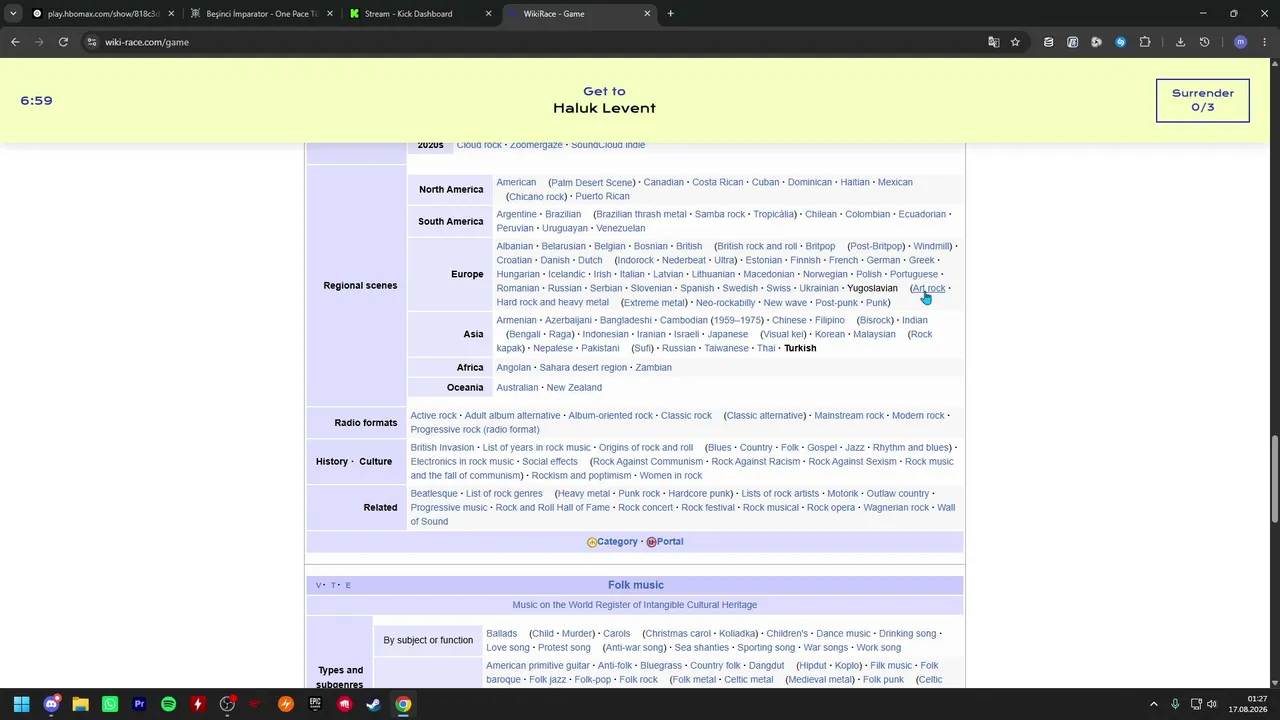Open Music on the World Register link
This screenshot has height=720, width=1280.
pyautogui.click(x=634, y=605)
